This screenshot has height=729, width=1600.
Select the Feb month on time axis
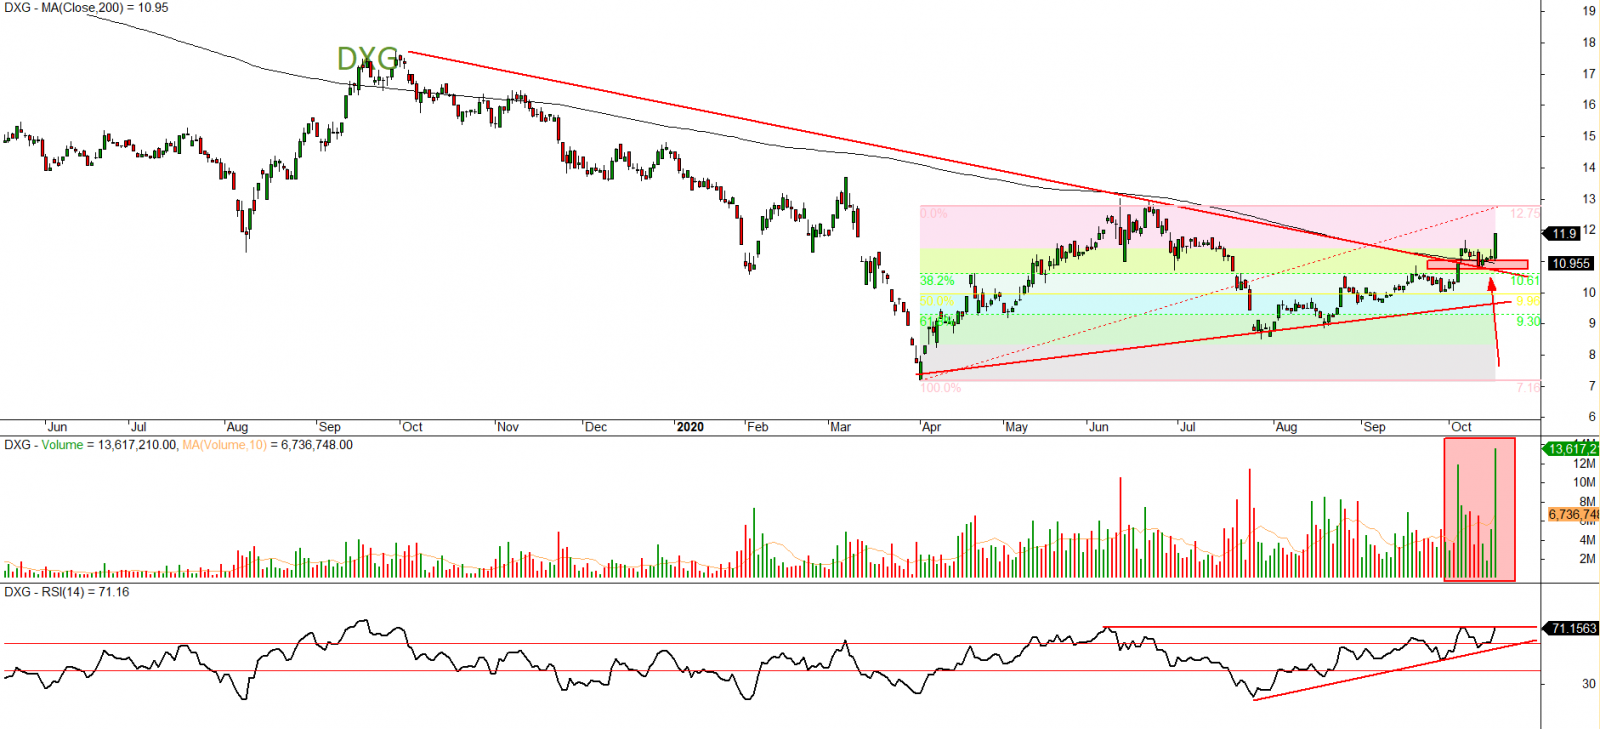coord(758,427)
